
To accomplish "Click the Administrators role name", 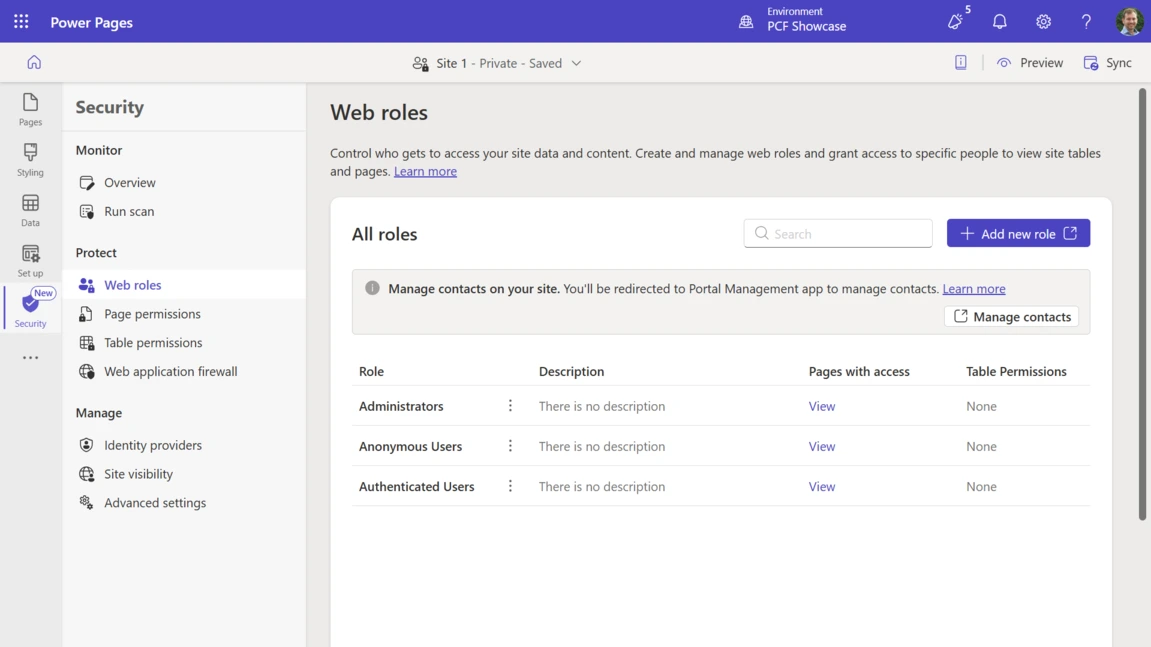I will tap(401, 406).
